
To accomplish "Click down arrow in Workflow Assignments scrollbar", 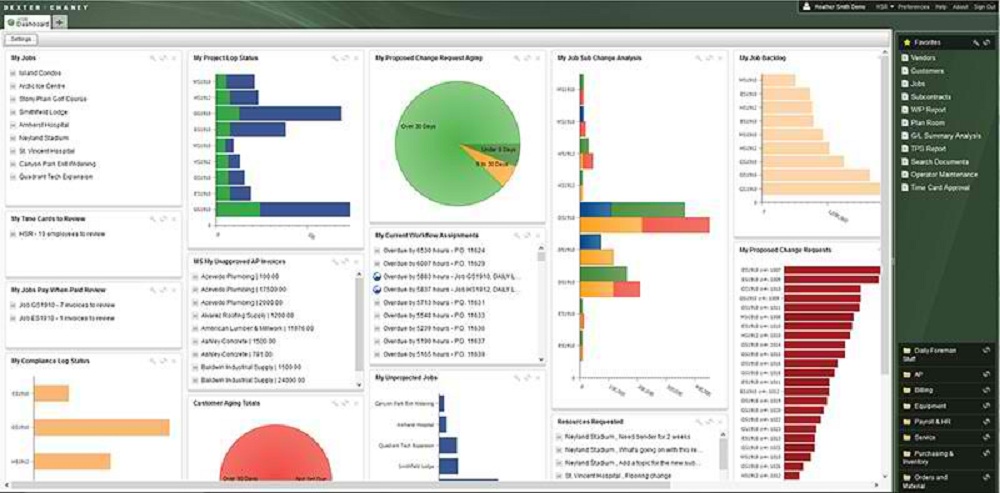I will [541, 360].
